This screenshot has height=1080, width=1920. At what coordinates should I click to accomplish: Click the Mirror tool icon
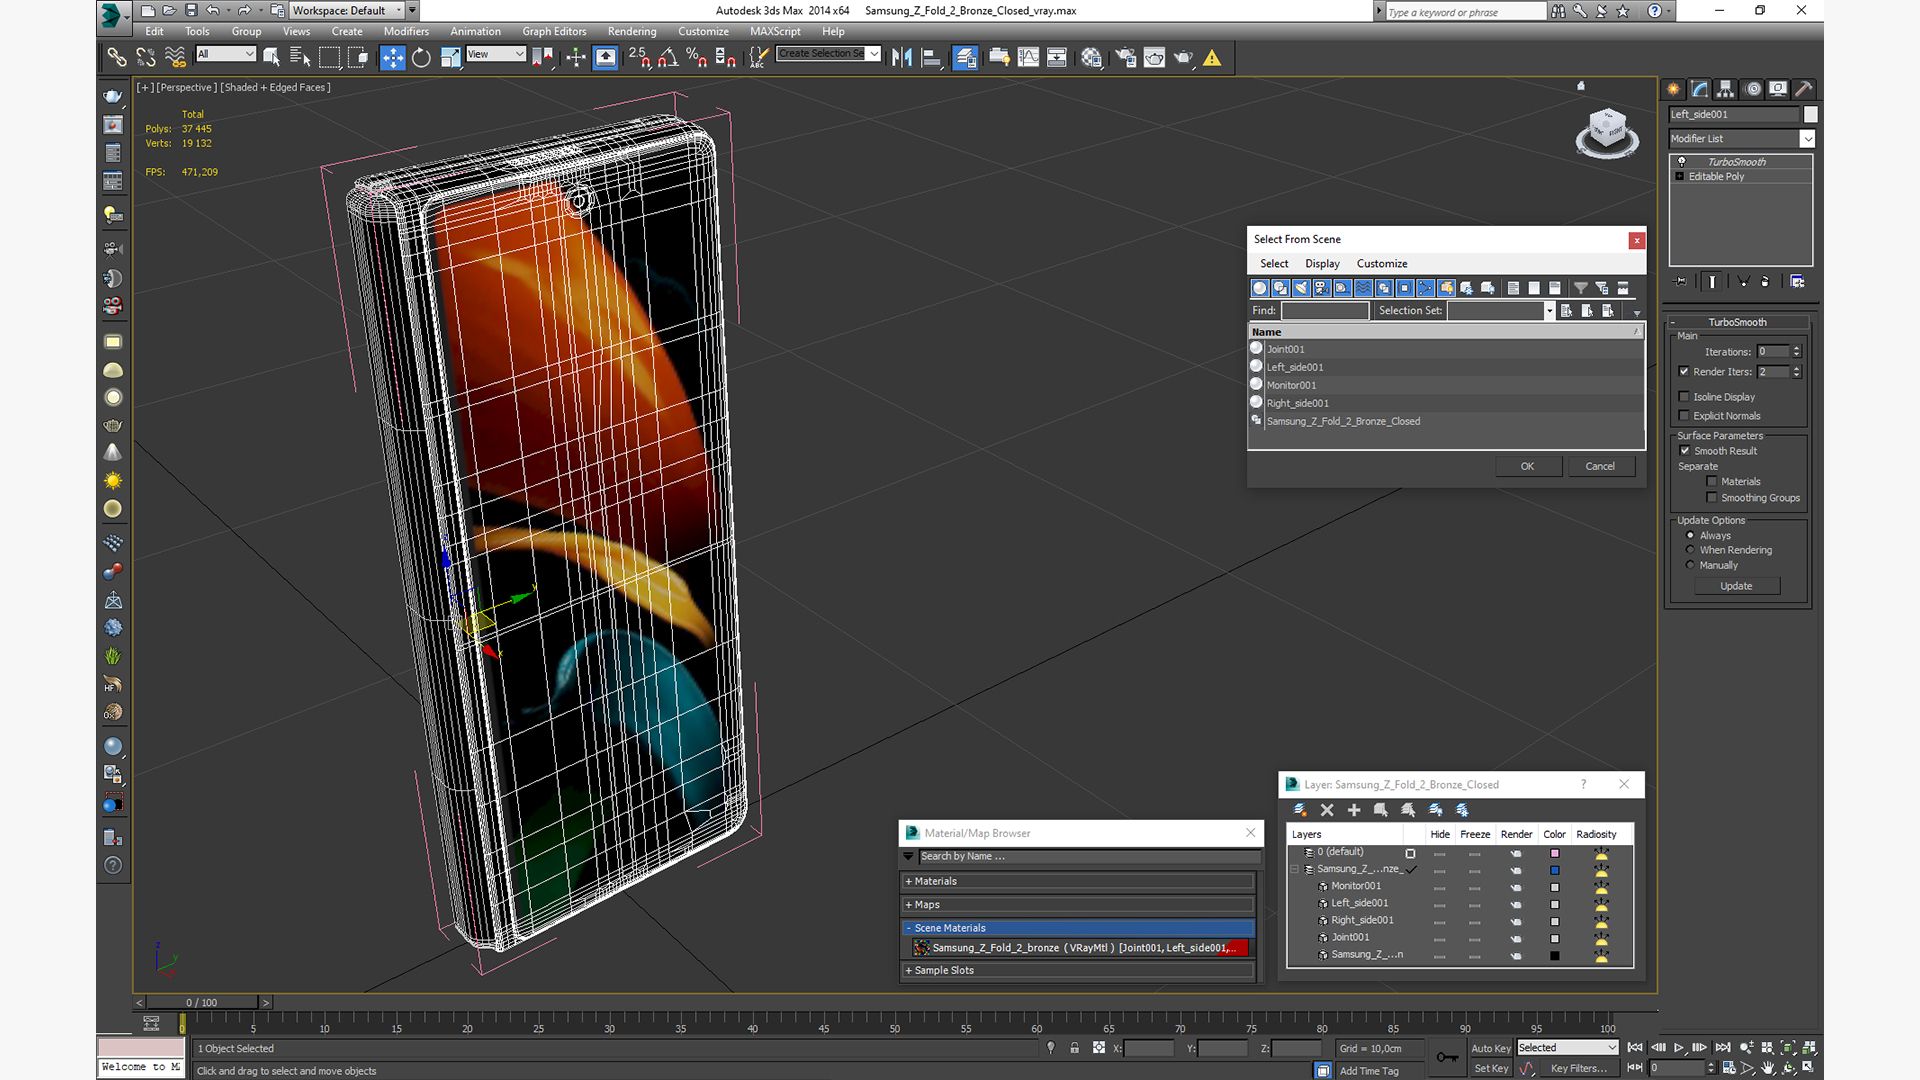(902, 58)
